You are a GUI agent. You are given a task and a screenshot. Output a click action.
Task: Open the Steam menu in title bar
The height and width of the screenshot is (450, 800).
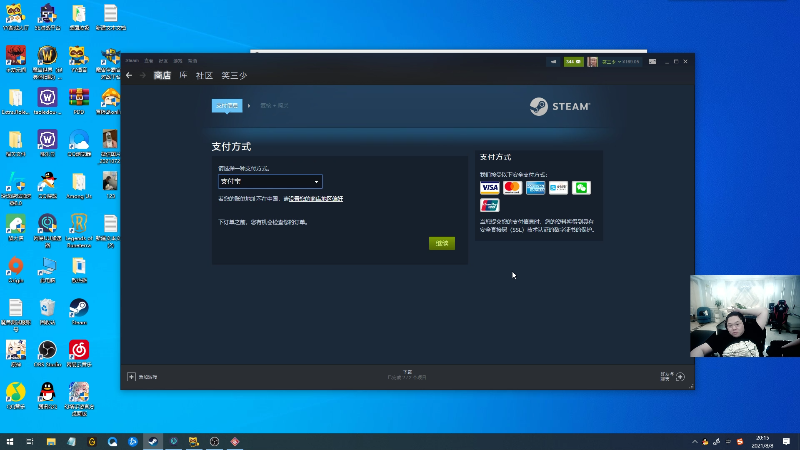[132, 61]
